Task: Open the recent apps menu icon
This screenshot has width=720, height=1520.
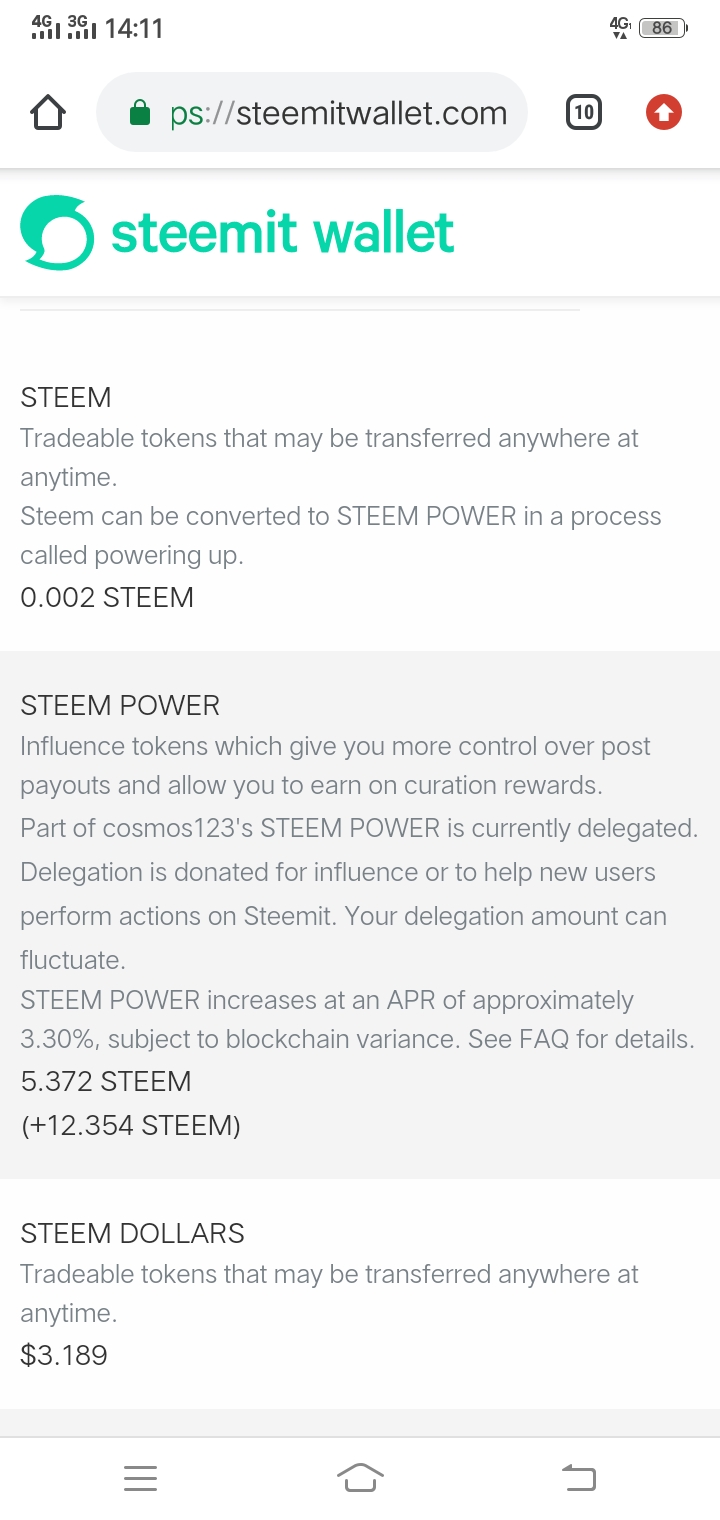Action: pos(140,1478)
